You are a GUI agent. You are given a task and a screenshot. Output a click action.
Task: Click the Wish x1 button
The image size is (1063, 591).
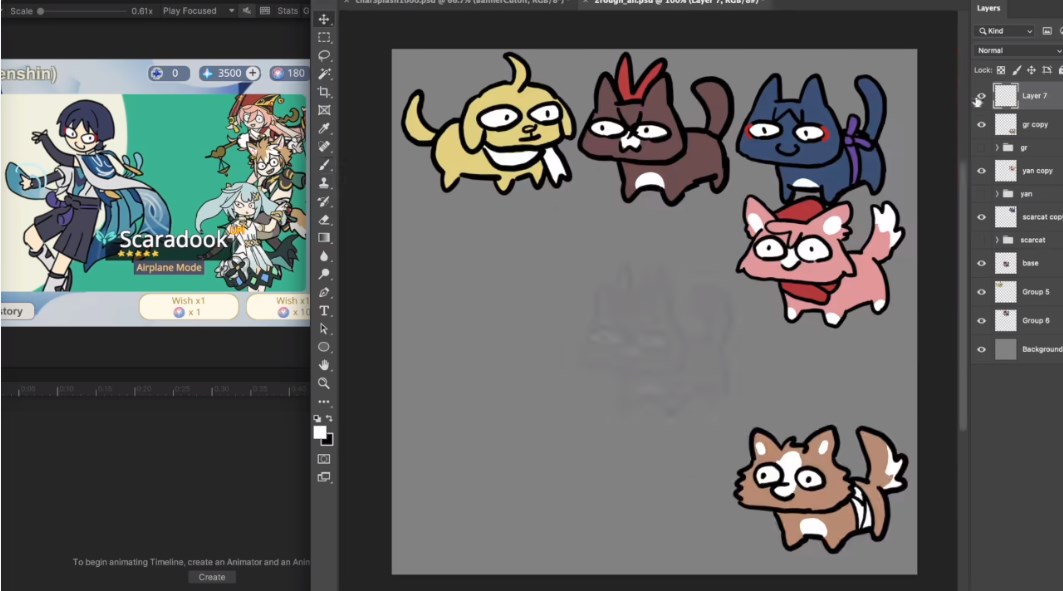coord(188,306)
